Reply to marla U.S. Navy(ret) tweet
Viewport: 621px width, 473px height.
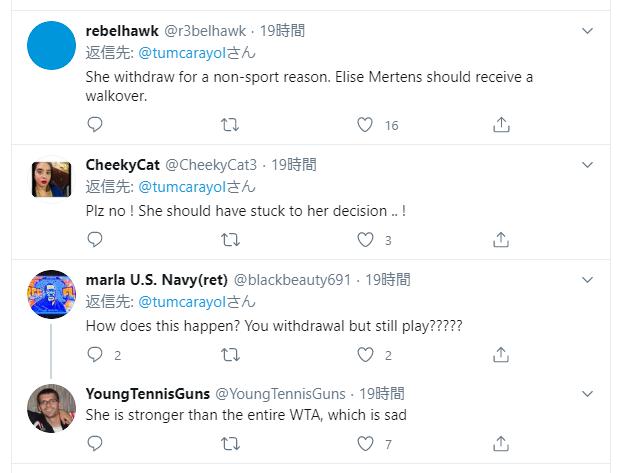95,355
